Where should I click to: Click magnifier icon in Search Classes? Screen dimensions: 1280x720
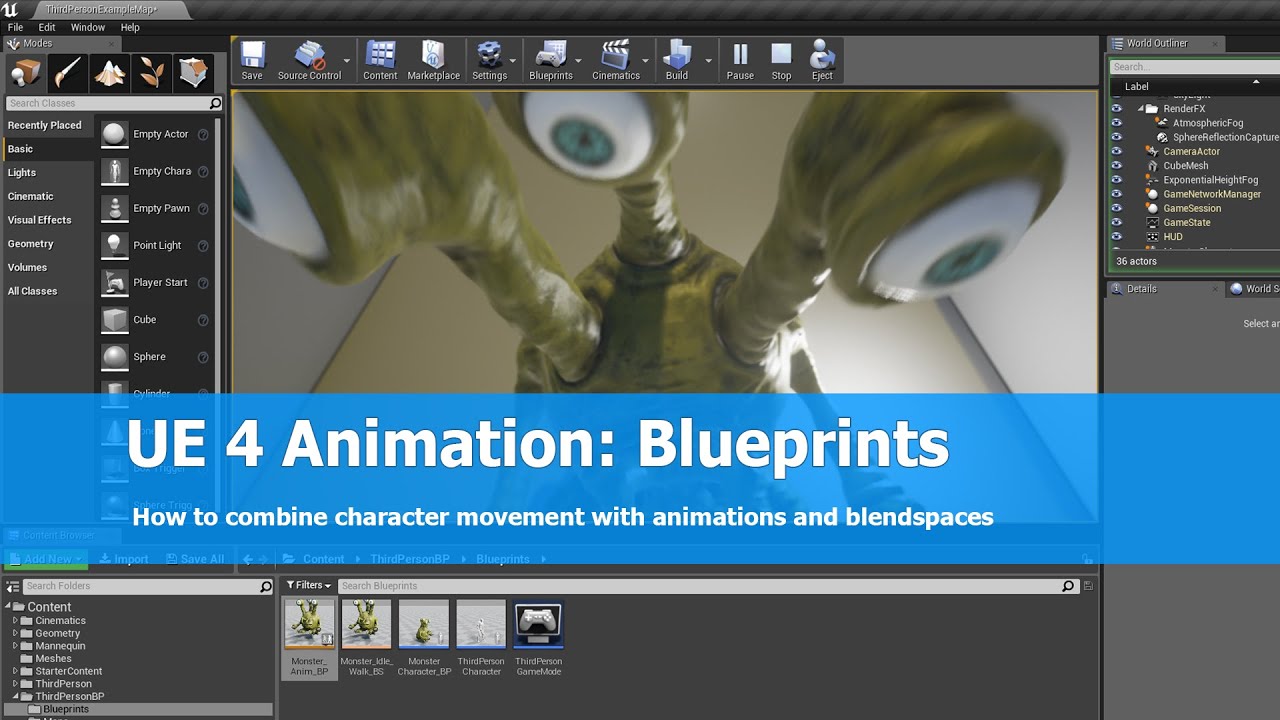click(215, 103)
